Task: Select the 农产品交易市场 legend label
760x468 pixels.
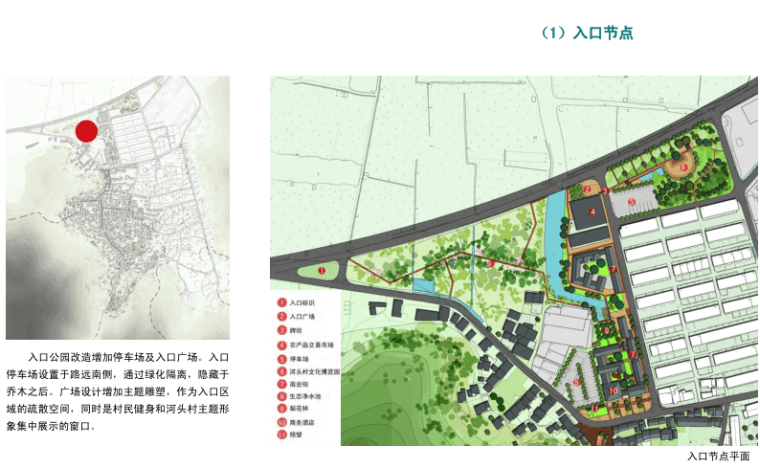Action: (x=312, y=344)
